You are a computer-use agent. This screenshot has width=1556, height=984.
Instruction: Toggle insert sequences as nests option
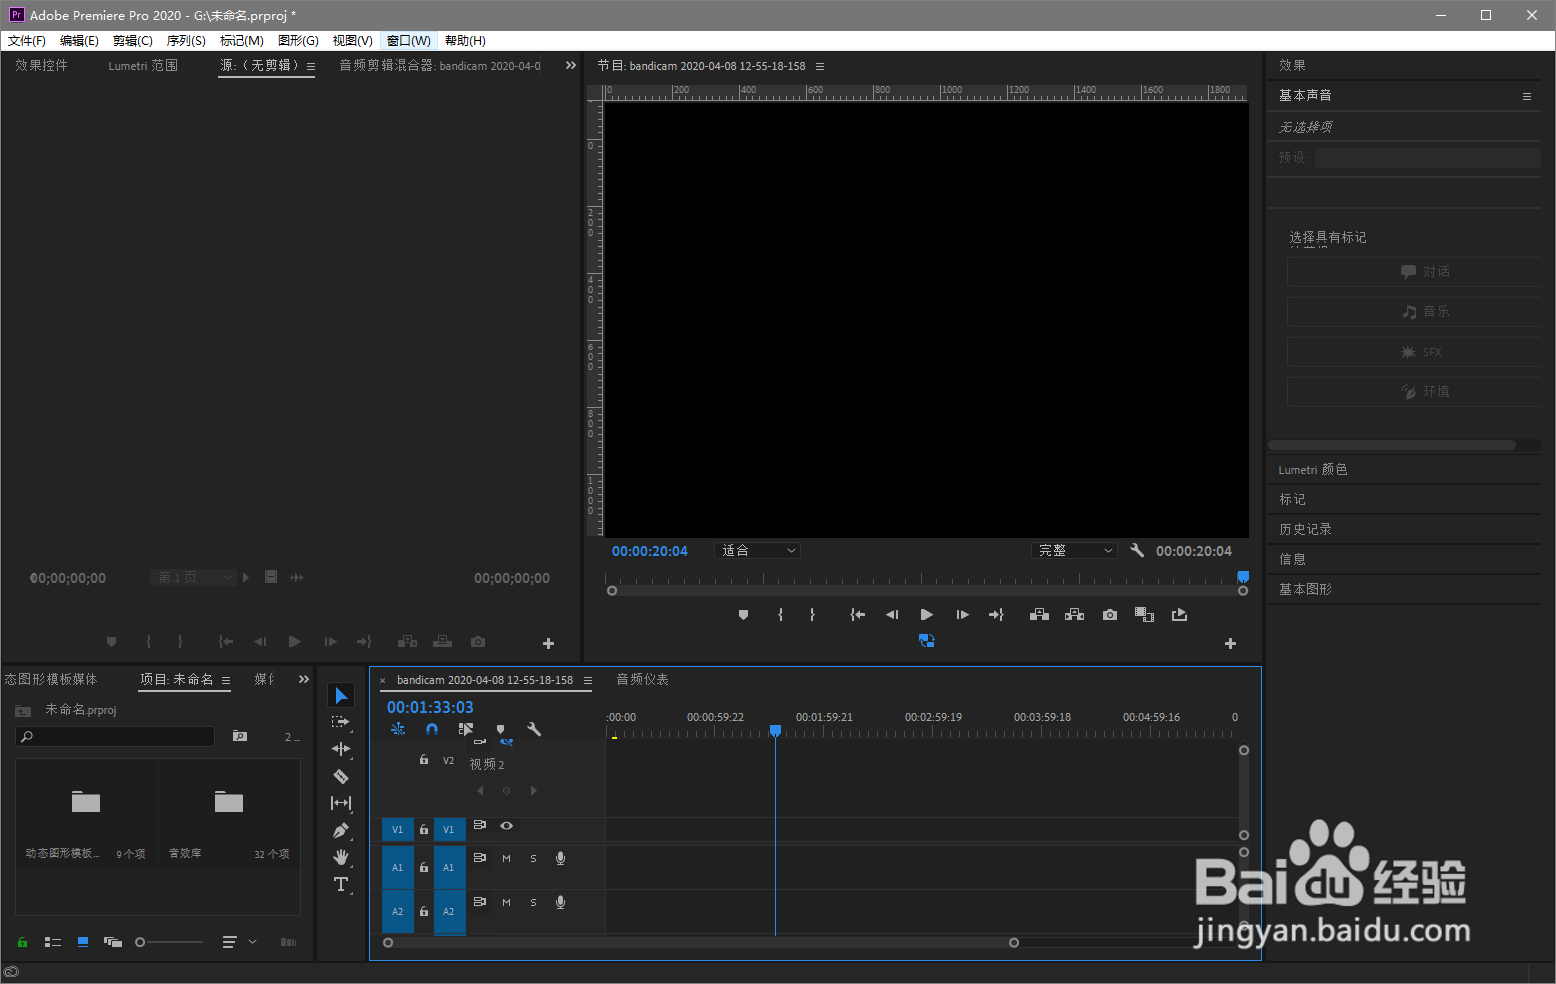click(398, 729)
